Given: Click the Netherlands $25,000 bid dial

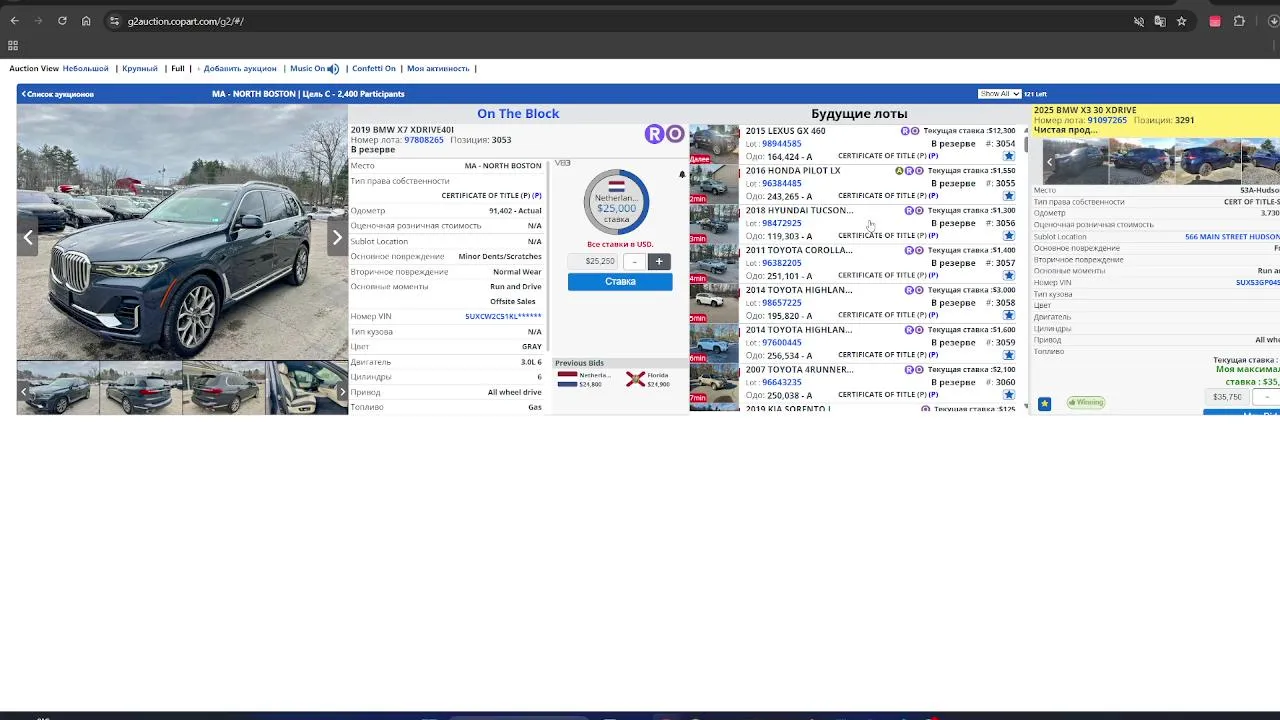Looking at the screenshot, I should point(617,202).
